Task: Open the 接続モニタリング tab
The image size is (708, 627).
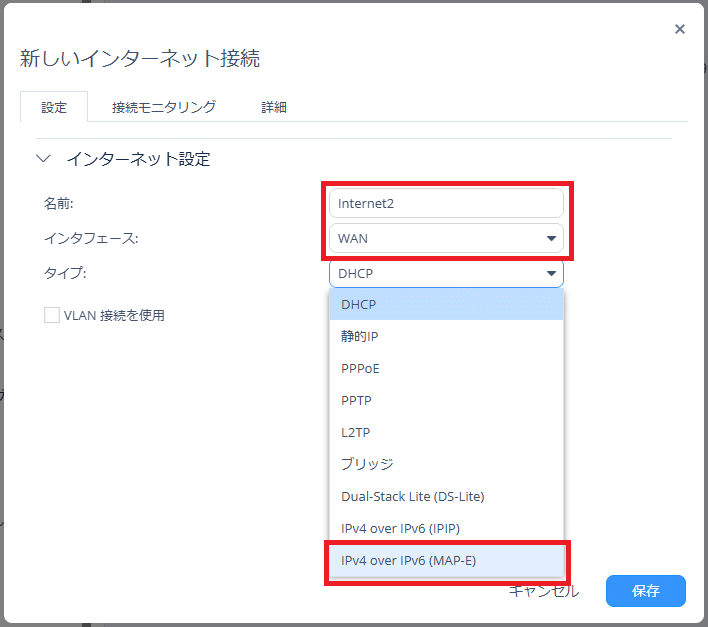Action: click(x=164, y=107)
